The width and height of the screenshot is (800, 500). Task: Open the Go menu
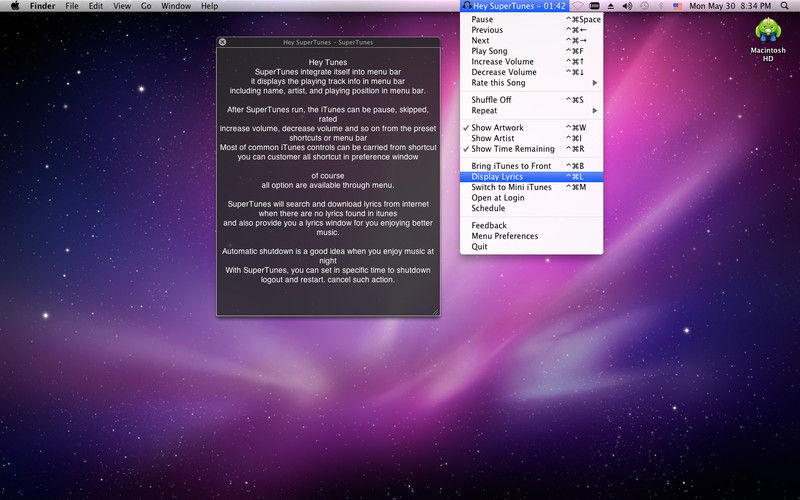[146, 6]
